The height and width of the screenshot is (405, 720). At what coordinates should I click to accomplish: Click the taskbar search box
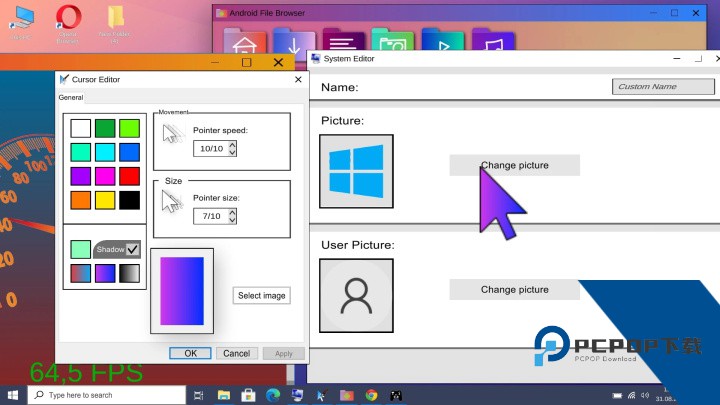(x=107, y=395)
